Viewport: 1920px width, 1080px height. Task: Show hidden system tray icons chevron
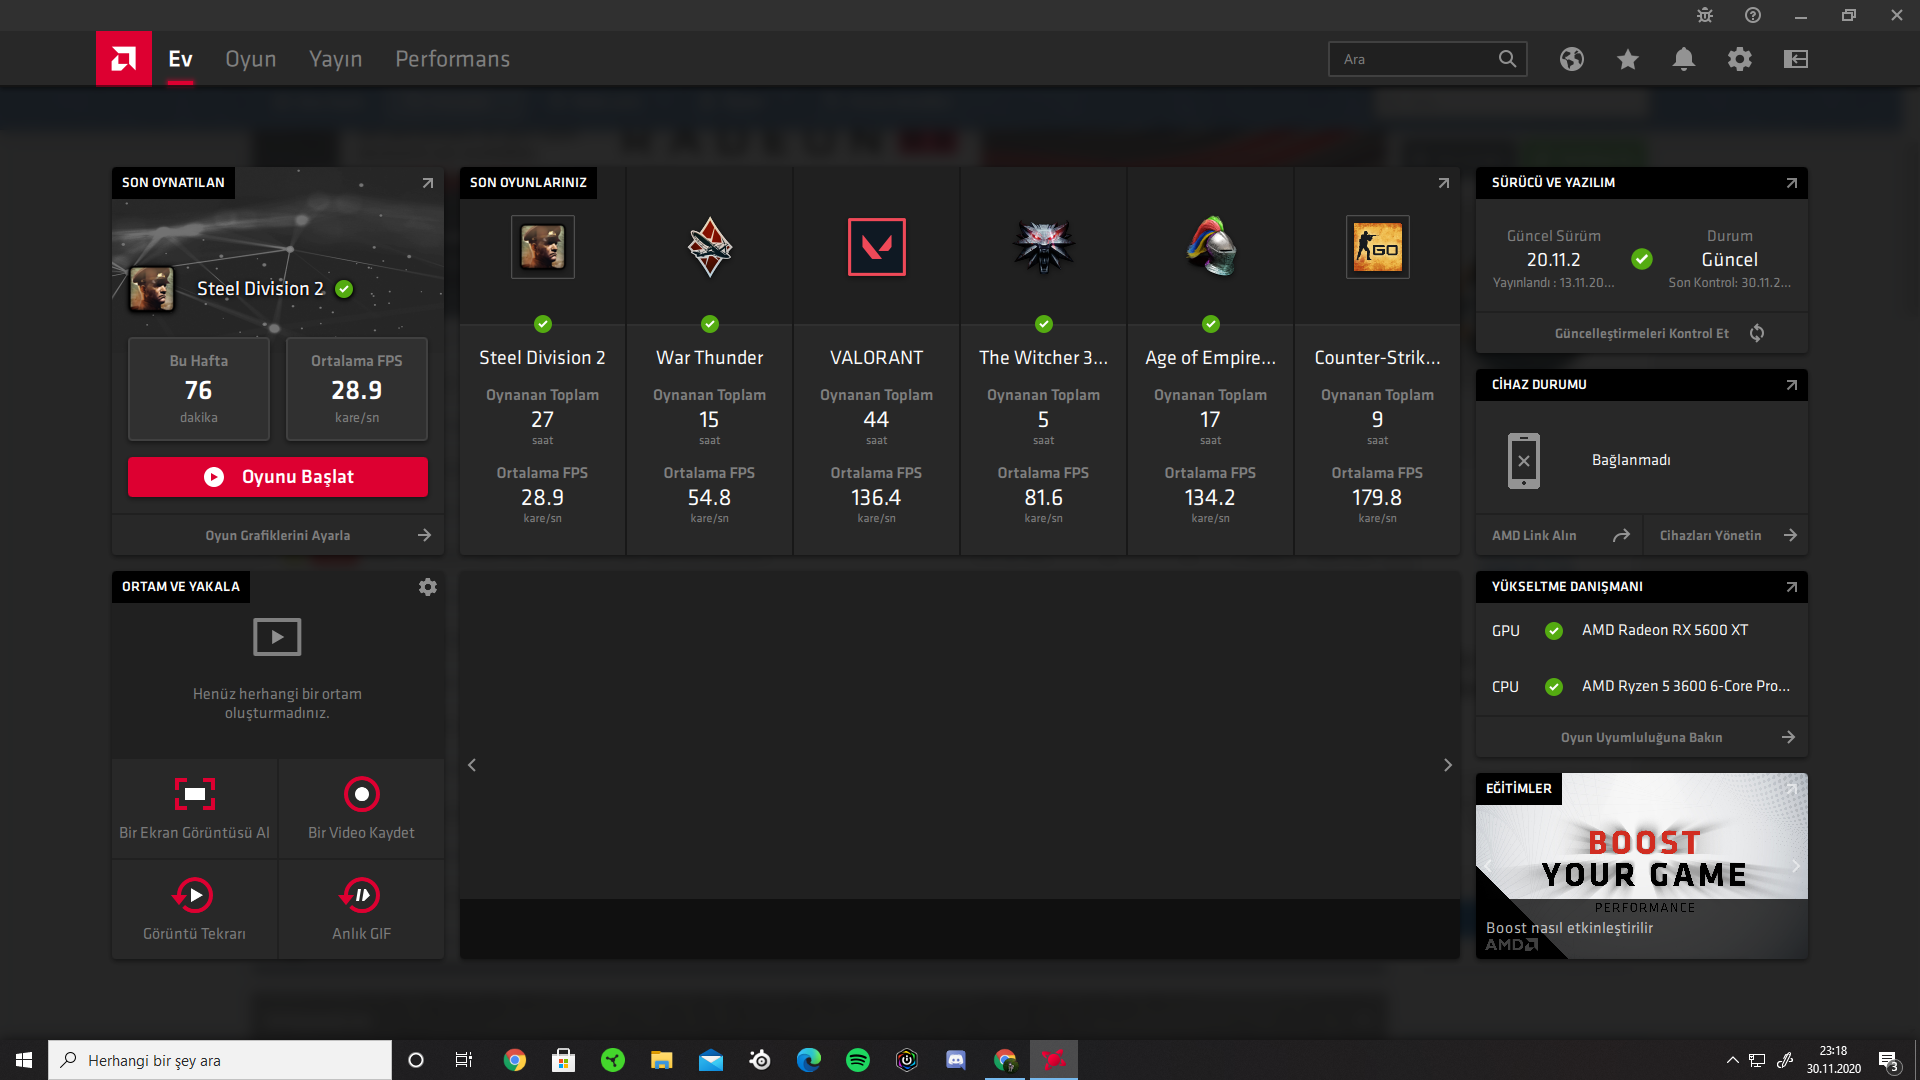coord(1732,1060)
